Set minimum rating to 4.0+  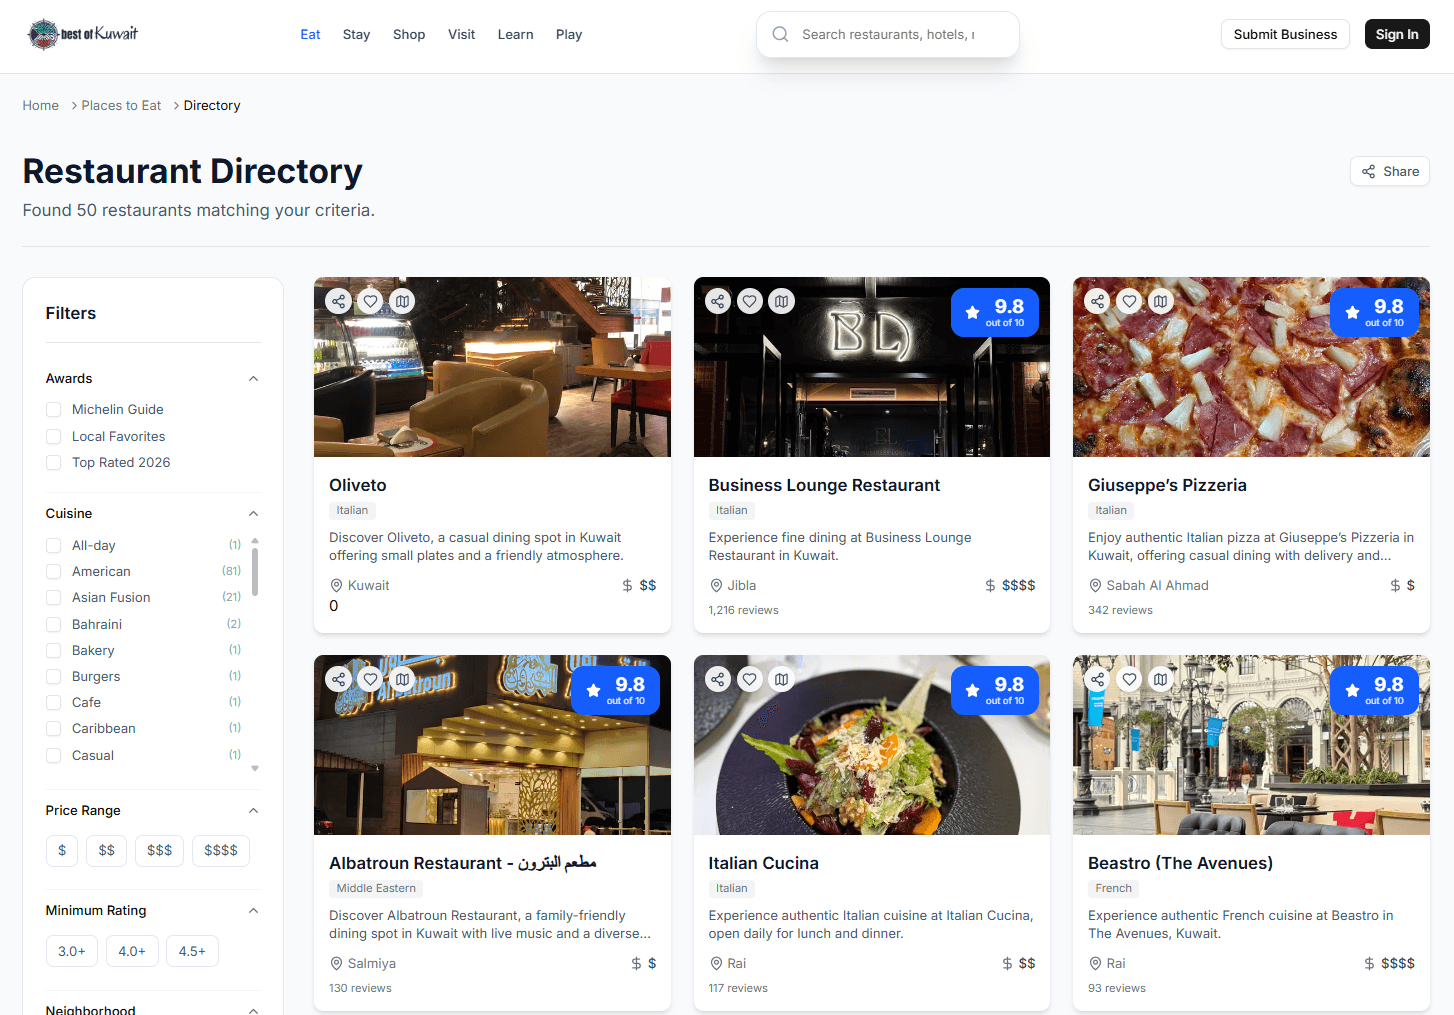tap(131, 951)
